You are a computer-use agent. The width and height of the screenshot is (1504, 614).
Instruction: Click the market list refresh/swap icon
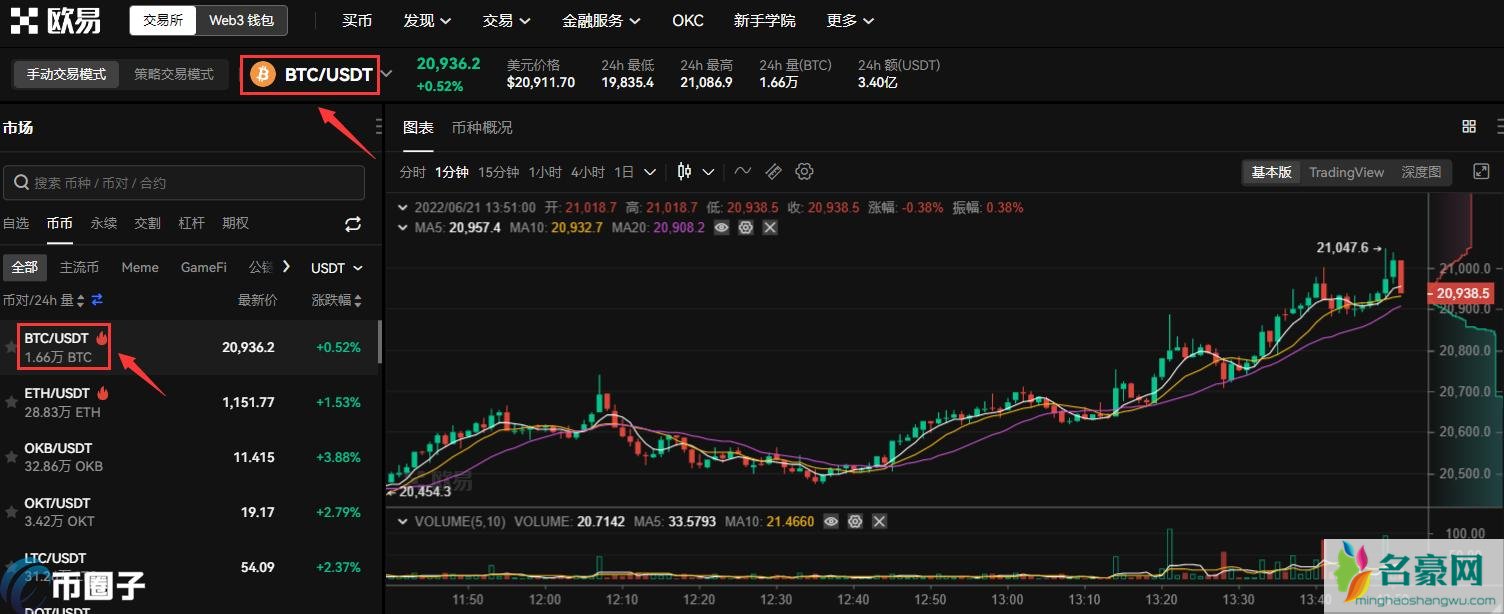pyautogui.click(x=353, y=224)
